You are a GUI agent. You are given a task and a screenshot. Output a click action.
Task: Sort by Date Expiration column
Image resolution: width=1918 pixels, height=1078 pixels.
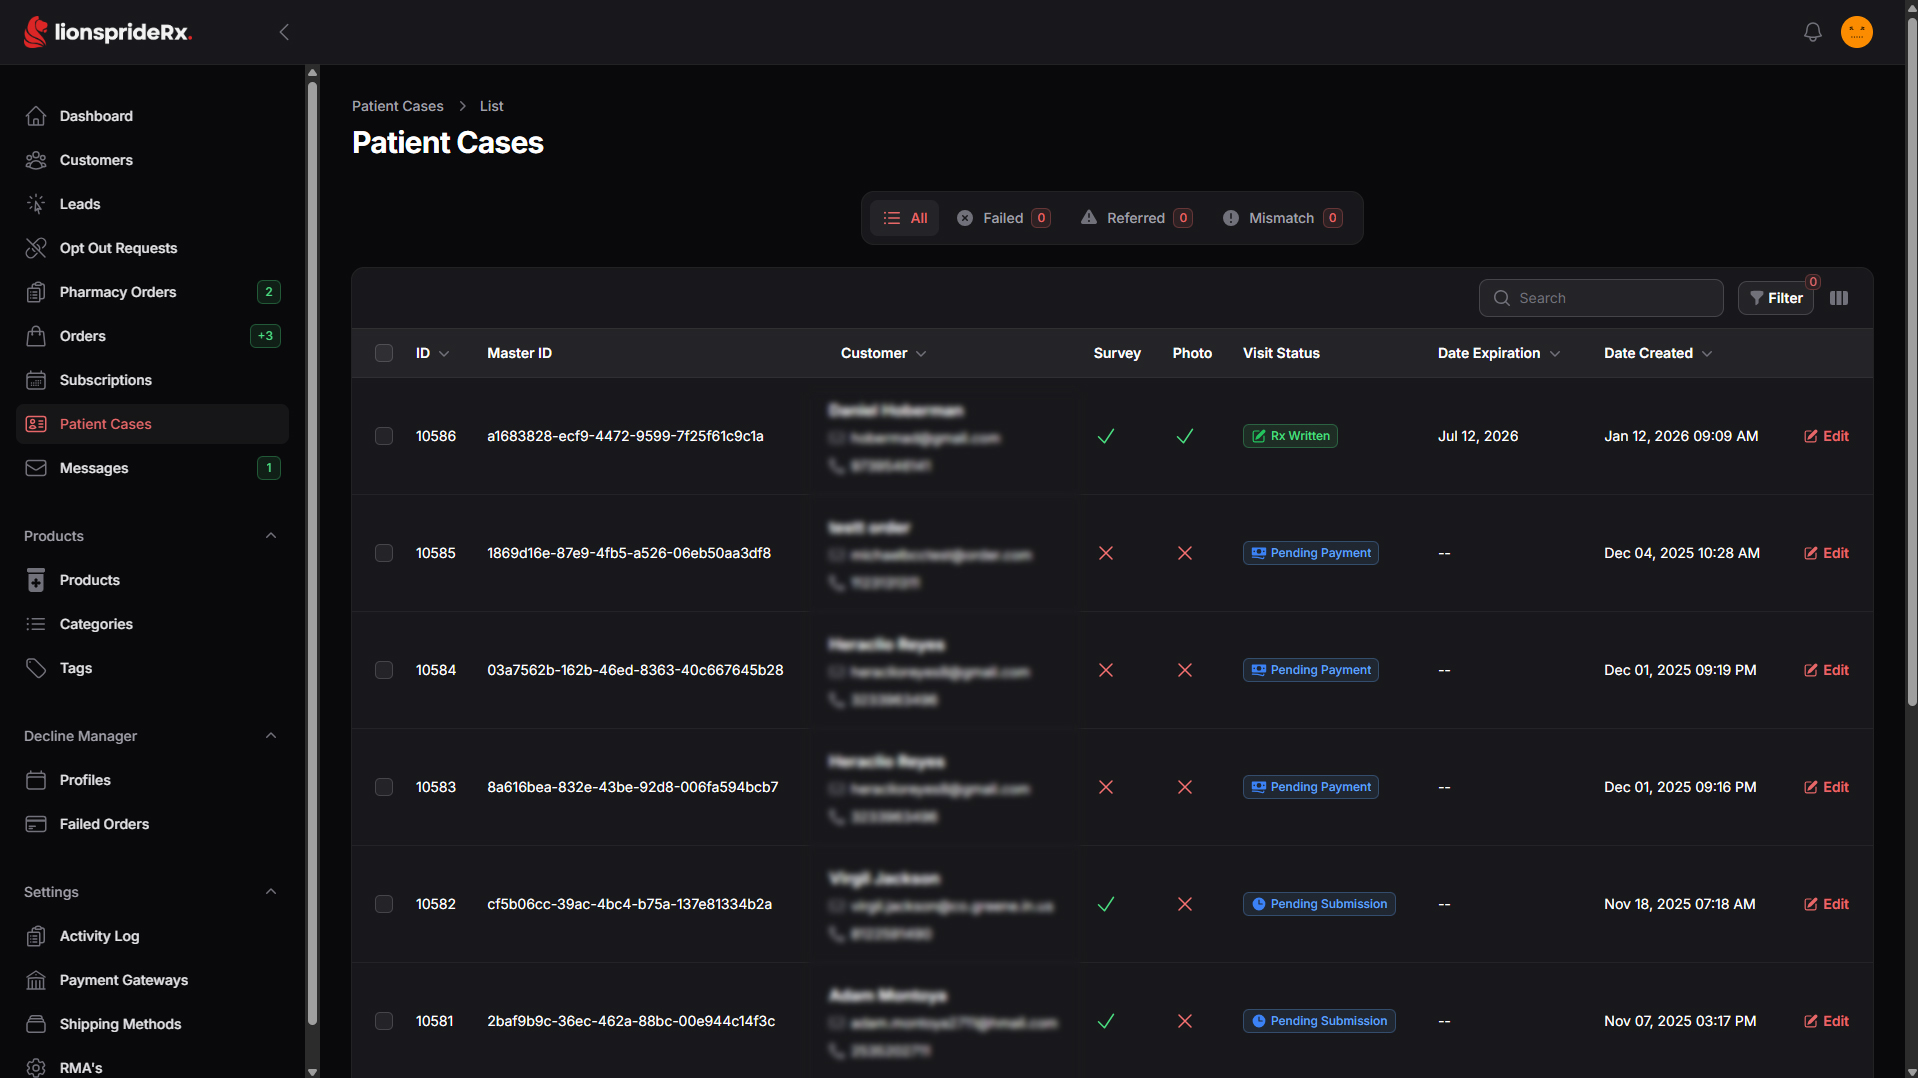[1499, 353]
